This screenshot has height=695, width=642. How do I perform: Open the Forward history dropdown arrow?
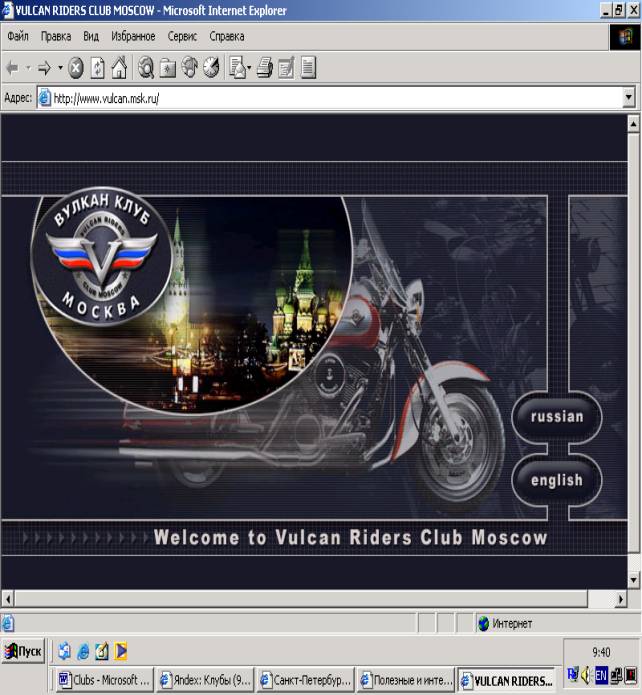click(60, 68)
